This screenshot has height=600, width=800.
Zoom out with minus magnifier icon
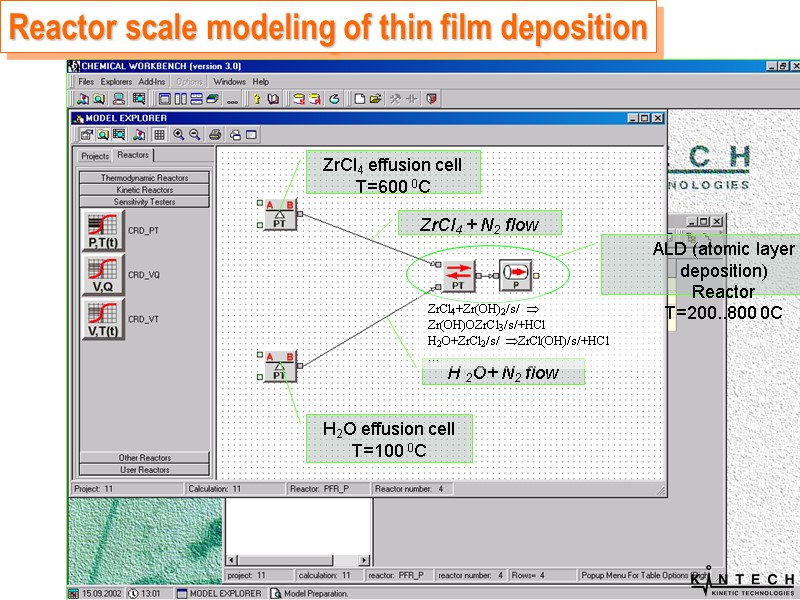pos(195,135)
